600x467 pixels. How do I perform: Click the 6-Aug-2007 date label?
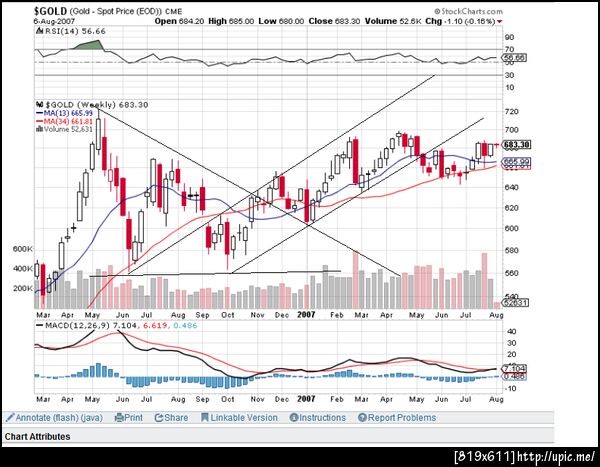(54, 21)
